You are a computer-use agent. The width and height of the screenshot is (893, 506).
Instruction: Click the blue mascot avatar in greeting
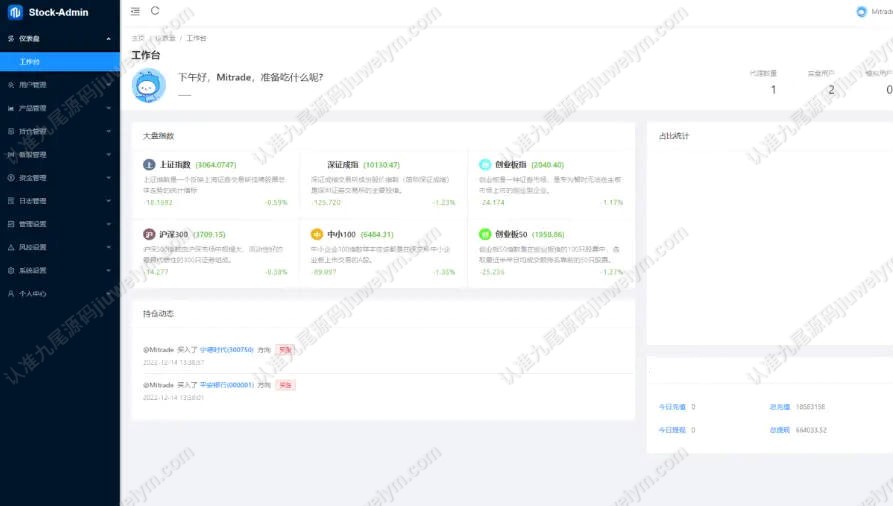point(149,86)
